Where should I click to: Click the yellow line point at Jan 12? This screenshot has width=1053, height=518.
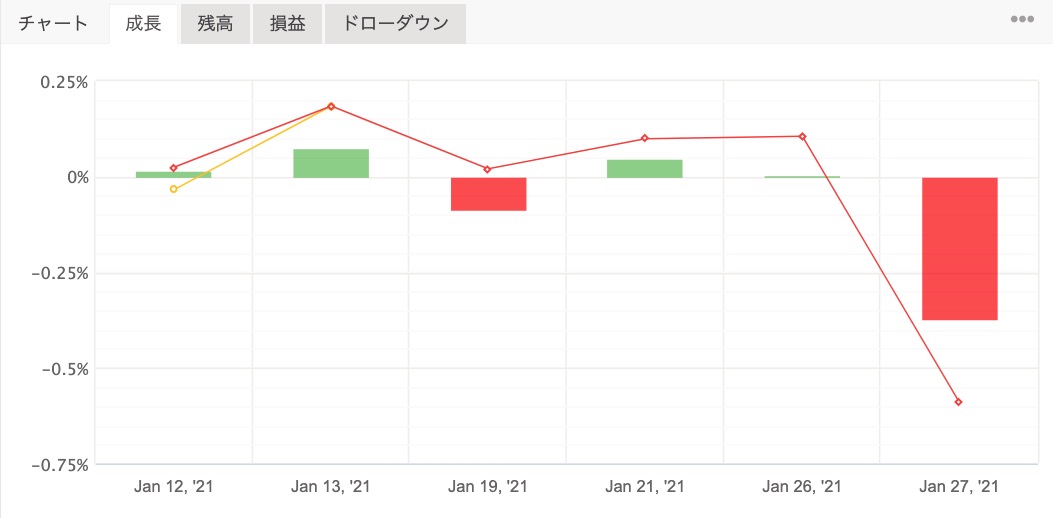[x=174, y=189]
